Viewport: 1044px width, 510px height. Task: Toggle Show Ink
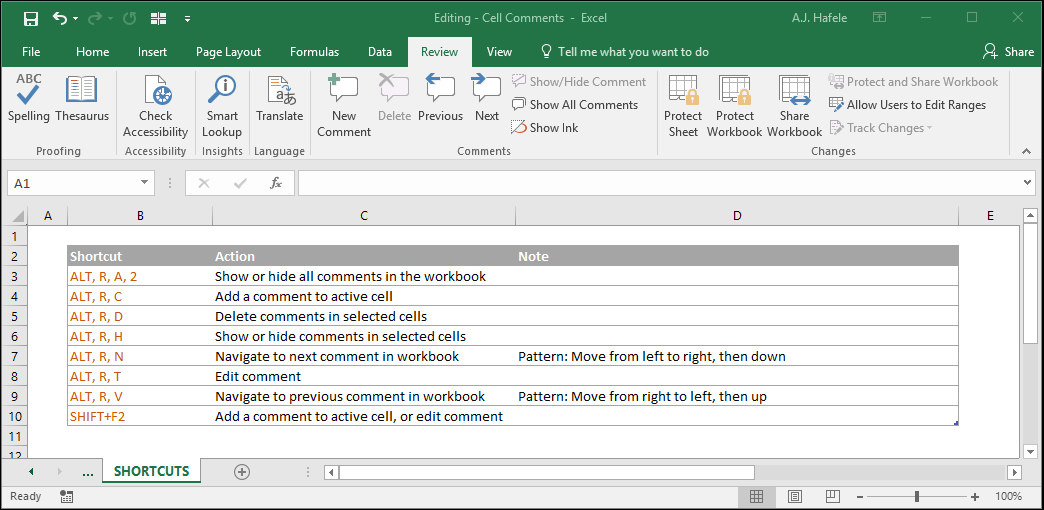coord(545,128)
